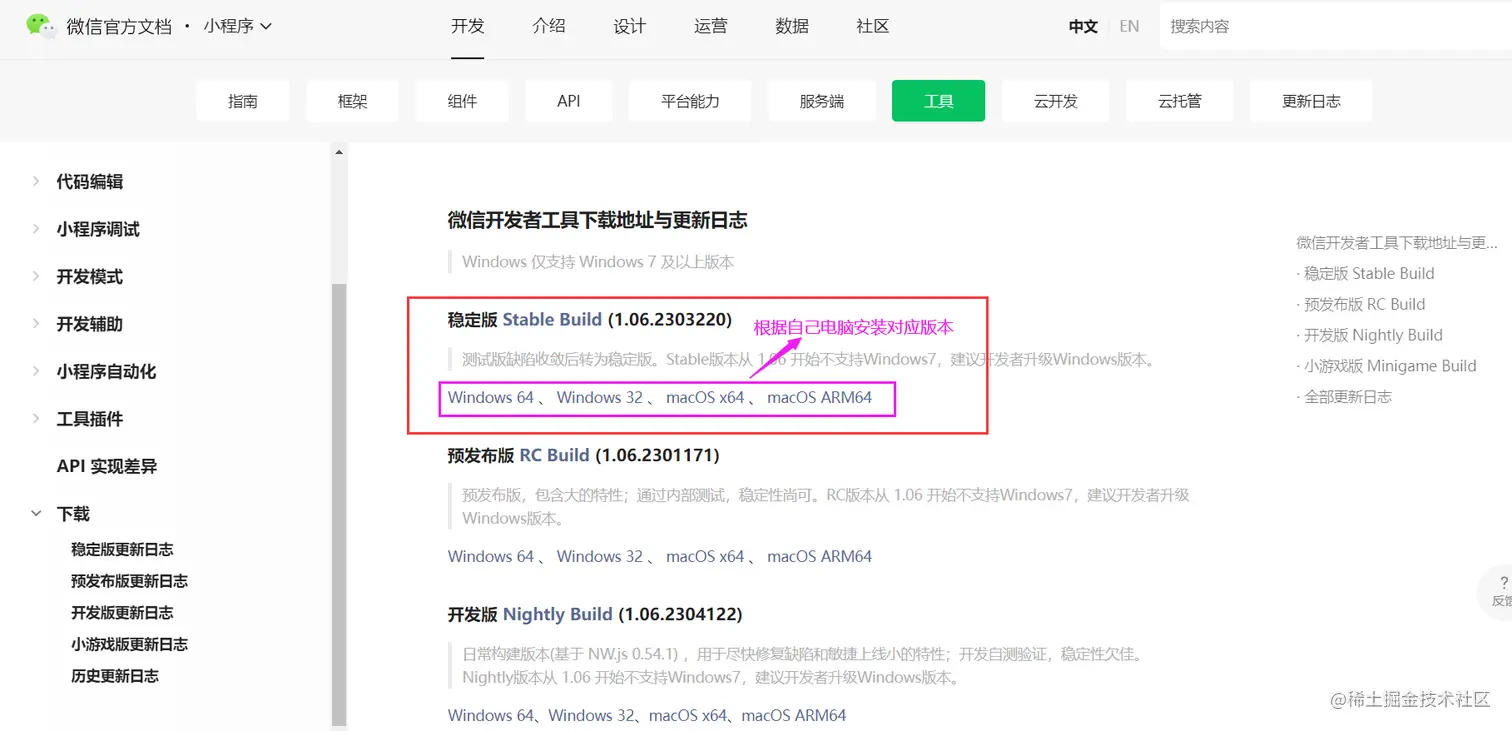Open the green 工具 section button
Viewport: 1512px width, 731px height.
[x=939, y=101]
